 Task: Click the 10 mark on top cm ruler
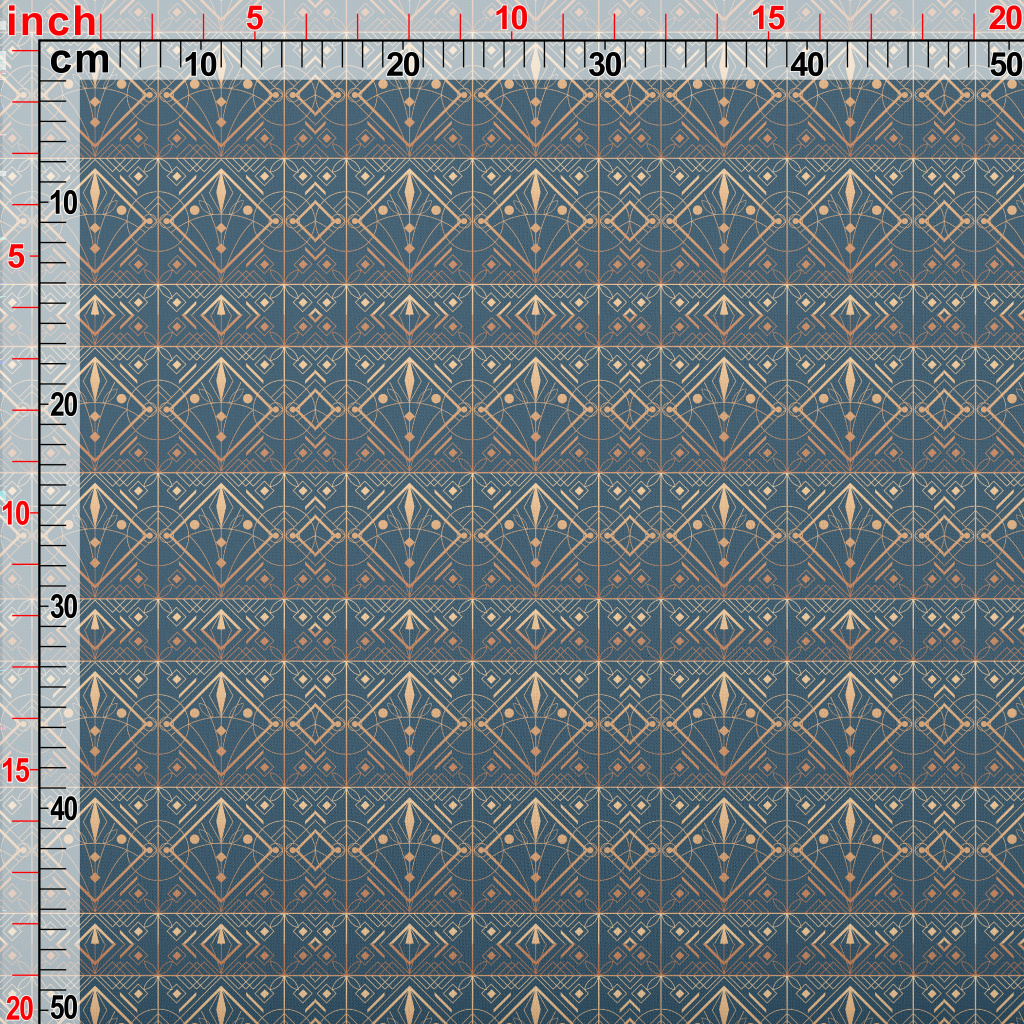[200, 65]
